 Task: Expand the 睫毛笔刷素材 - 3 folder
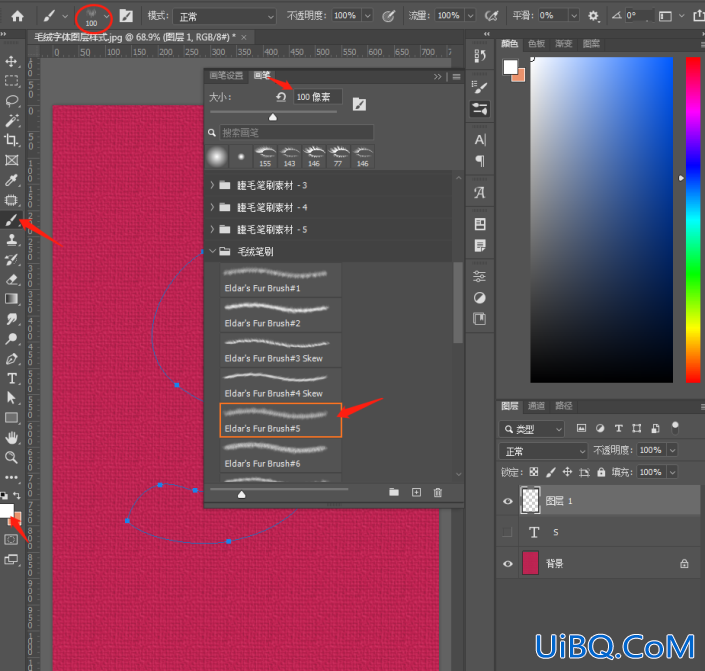point(212,185)
